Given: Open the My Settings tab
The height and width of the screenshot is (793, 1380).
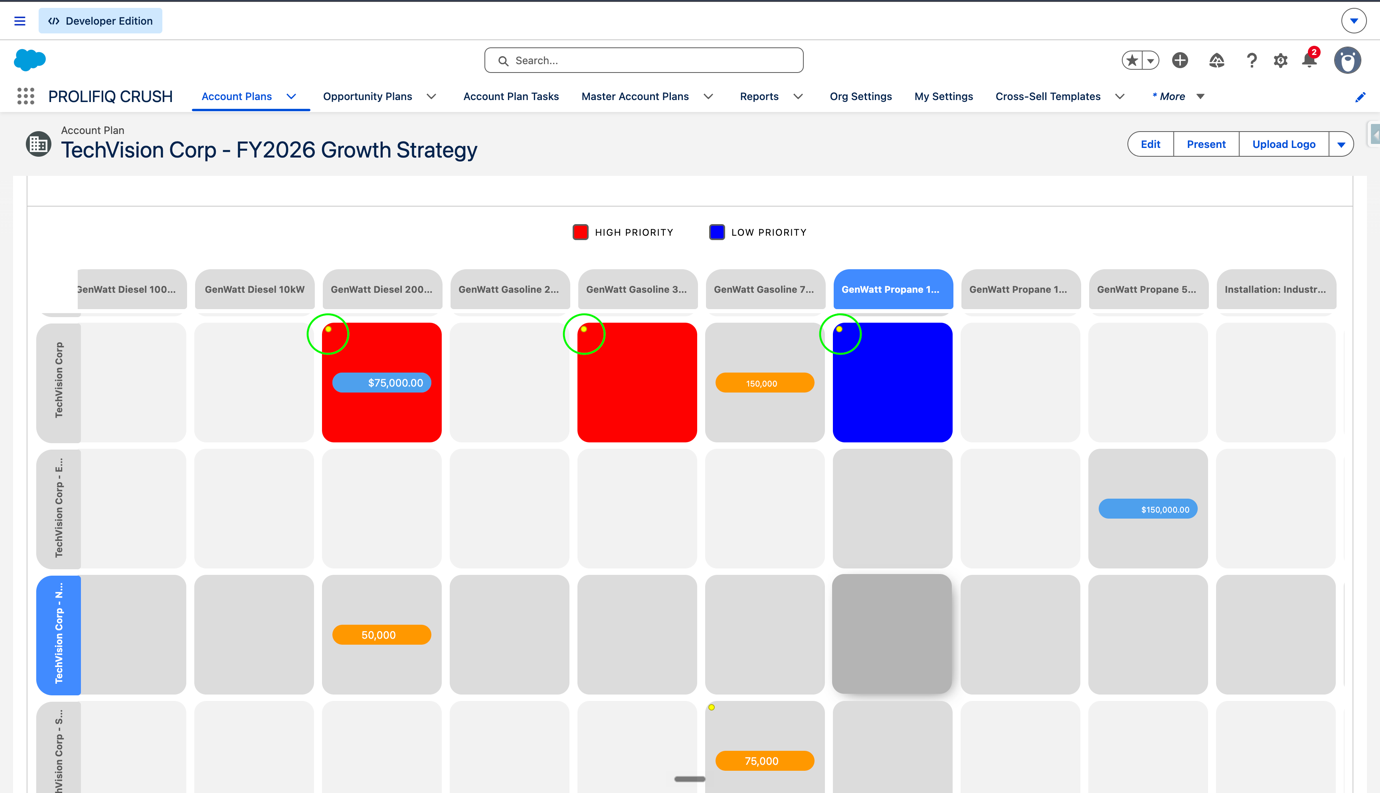Looking at the screenshot, I should tap(943, 97).
